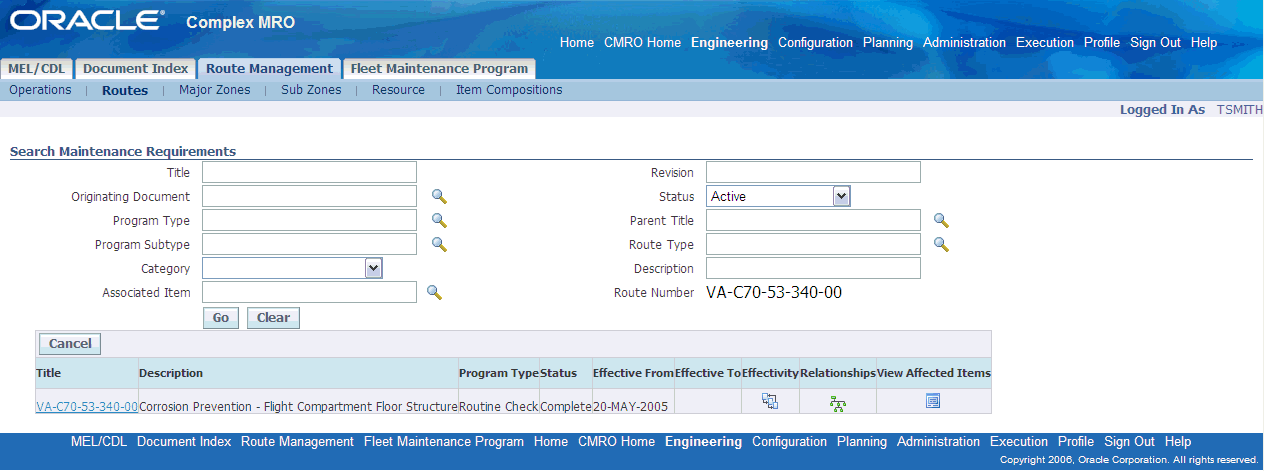Open Engineering in top navigation
The image size is (1264, 471).
point(729,43)
